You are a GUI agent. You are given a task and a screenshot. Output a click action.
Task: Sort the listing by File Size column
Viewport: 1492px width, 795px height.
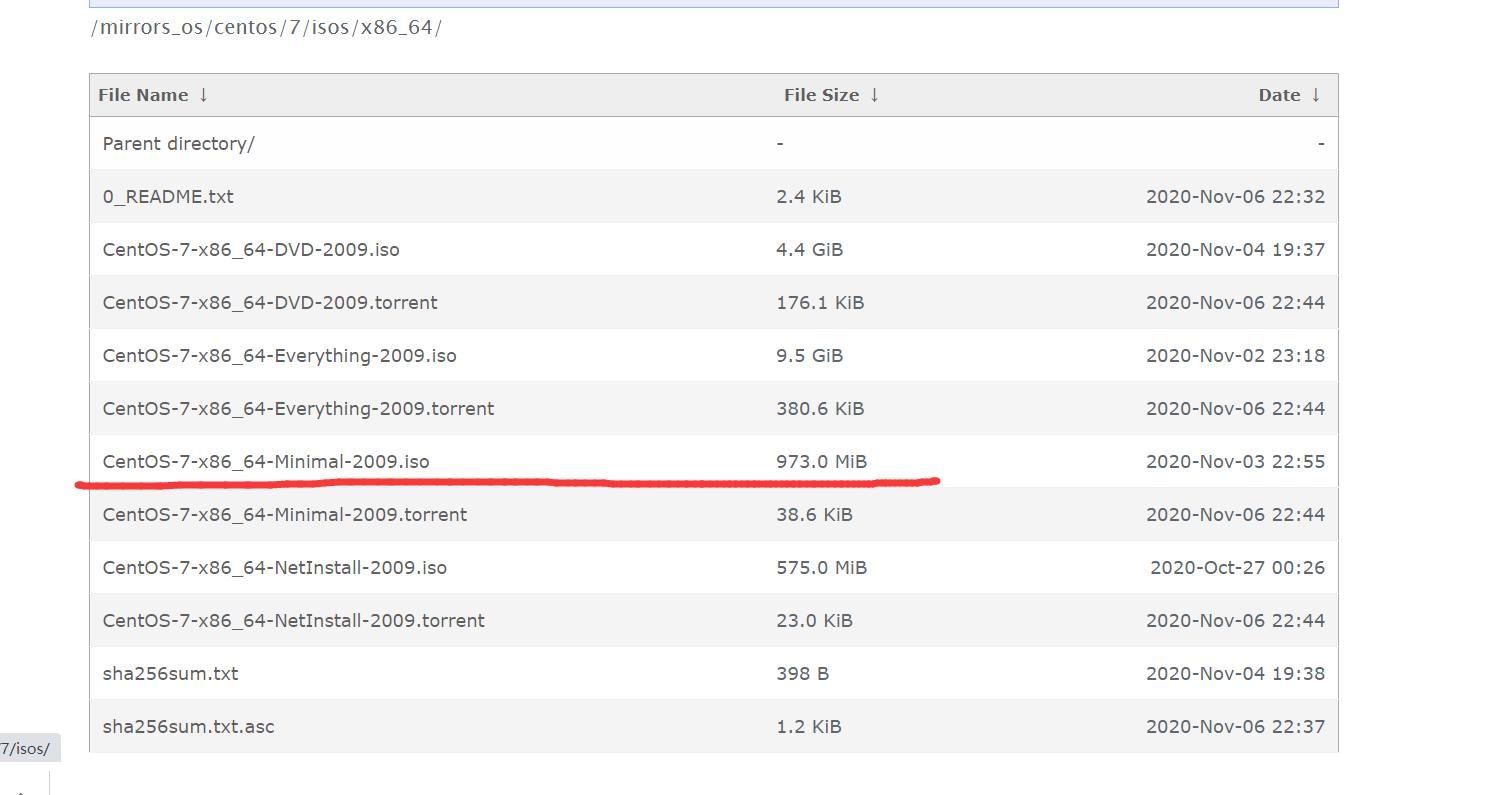click(821, 95)
